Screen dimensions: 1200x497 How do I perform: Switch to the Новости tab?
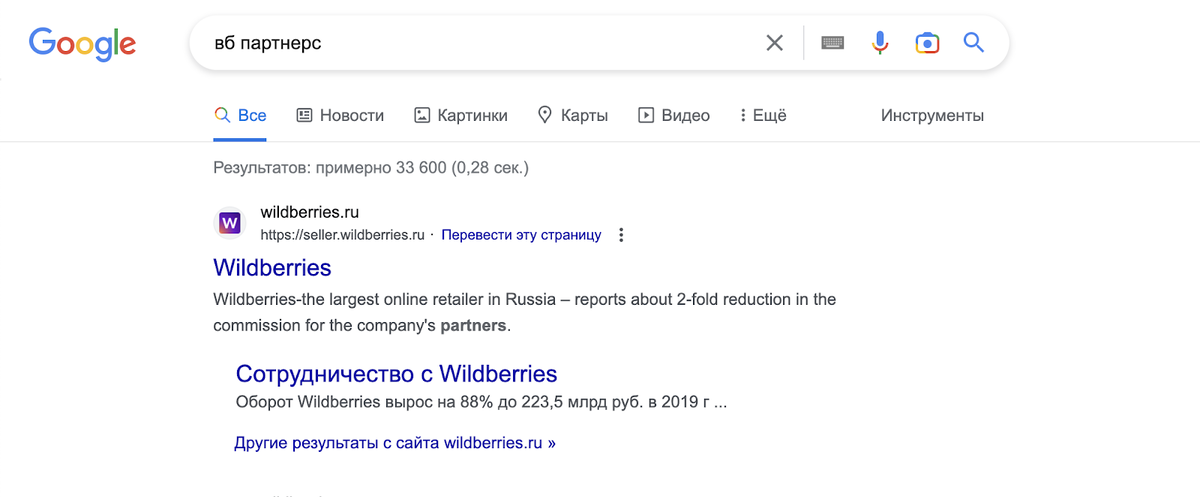(340, 115)
